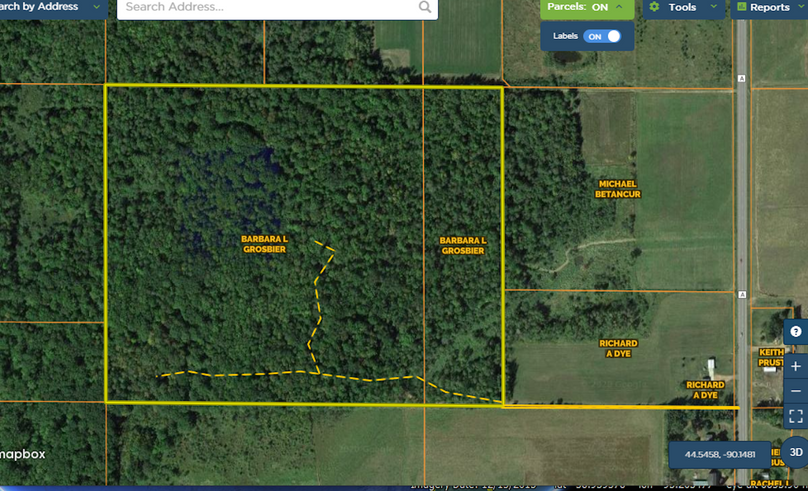Toggle Parcels ON layer button
This screenshot has width=808, height=491.
[578, 7]
